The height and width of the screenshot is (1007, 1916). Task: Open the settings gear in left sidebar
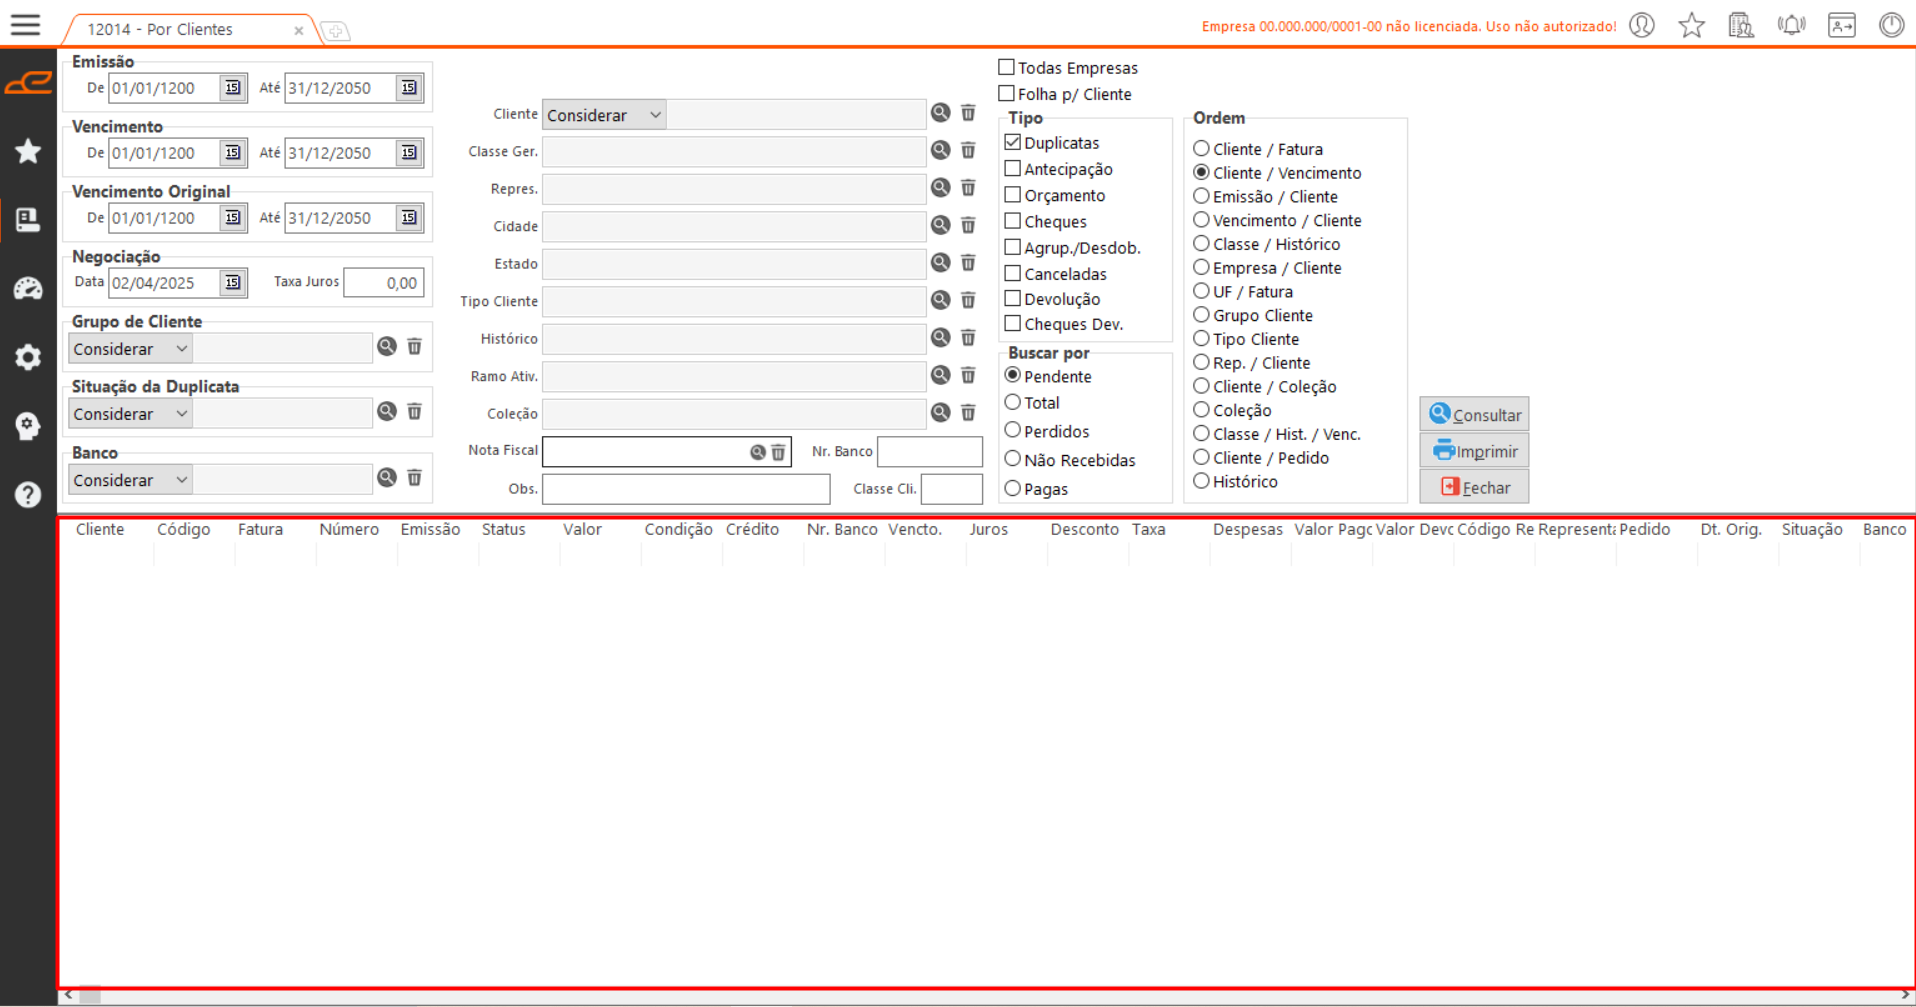(x=28, y=357)
